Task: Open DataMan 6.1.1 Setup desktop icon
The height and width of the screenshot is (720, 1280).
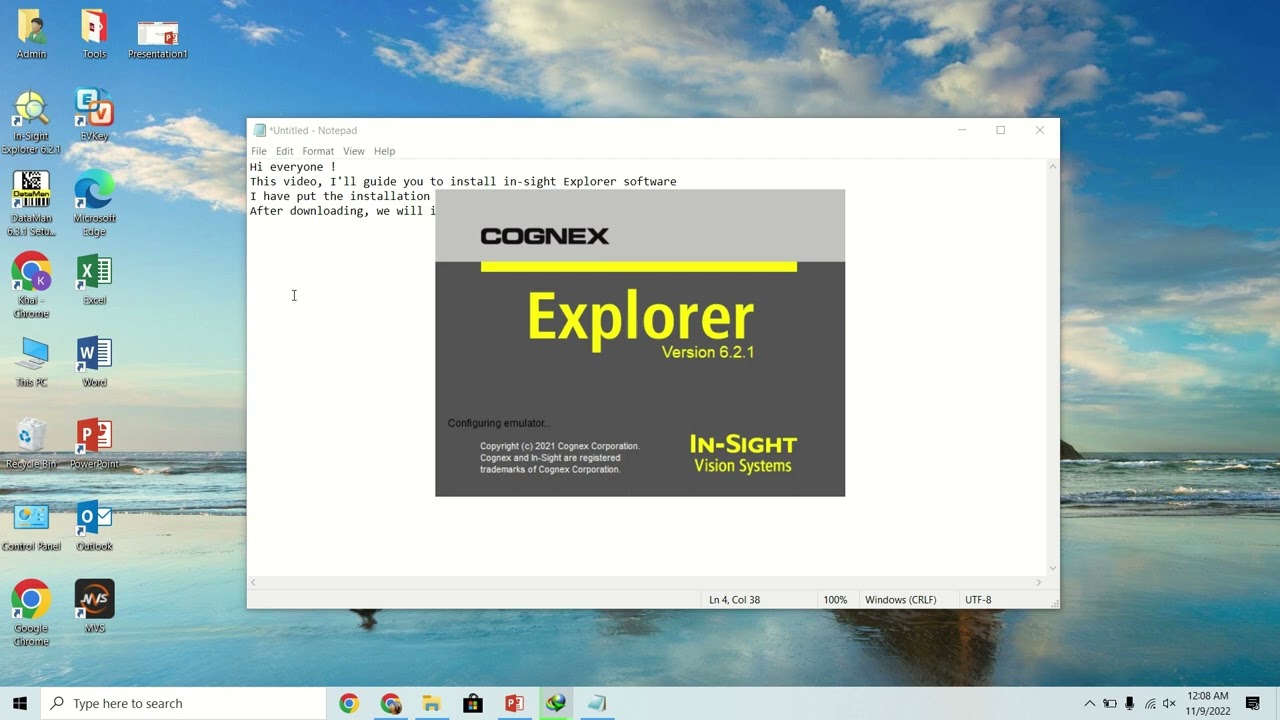Action: coord(31,205)
